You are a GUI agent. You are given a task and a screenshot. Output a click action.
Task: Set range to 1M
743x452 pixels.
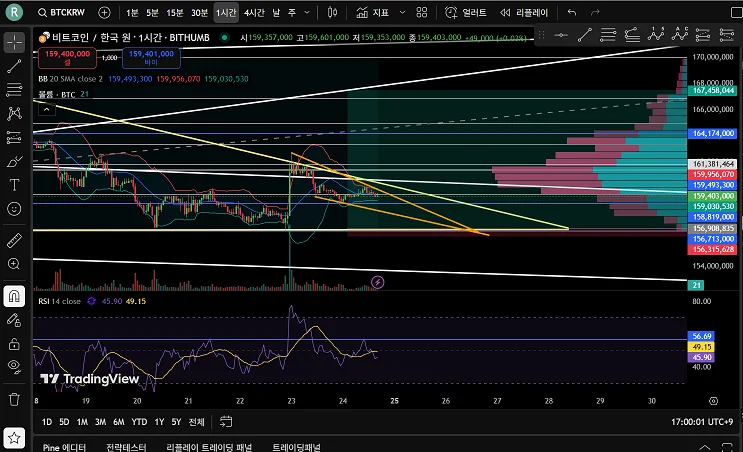click(82, 422)
